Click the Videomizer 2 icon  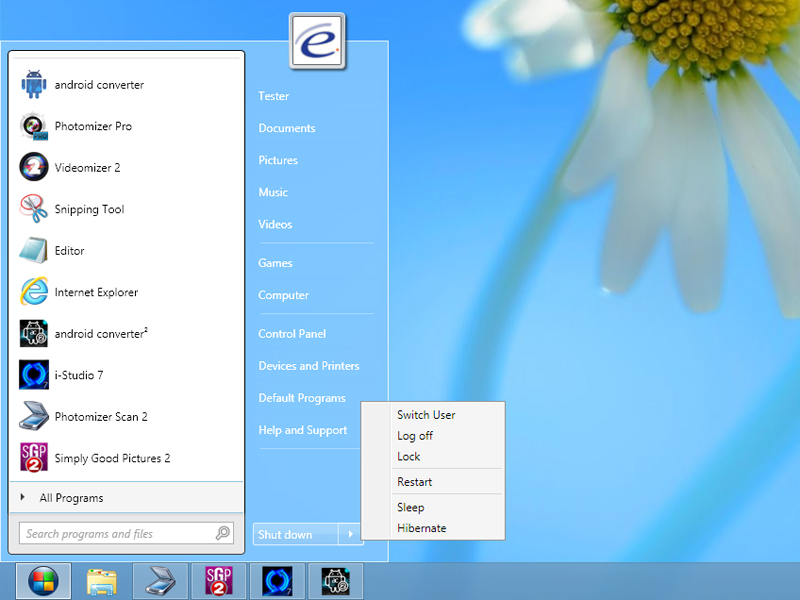(34, 167)
